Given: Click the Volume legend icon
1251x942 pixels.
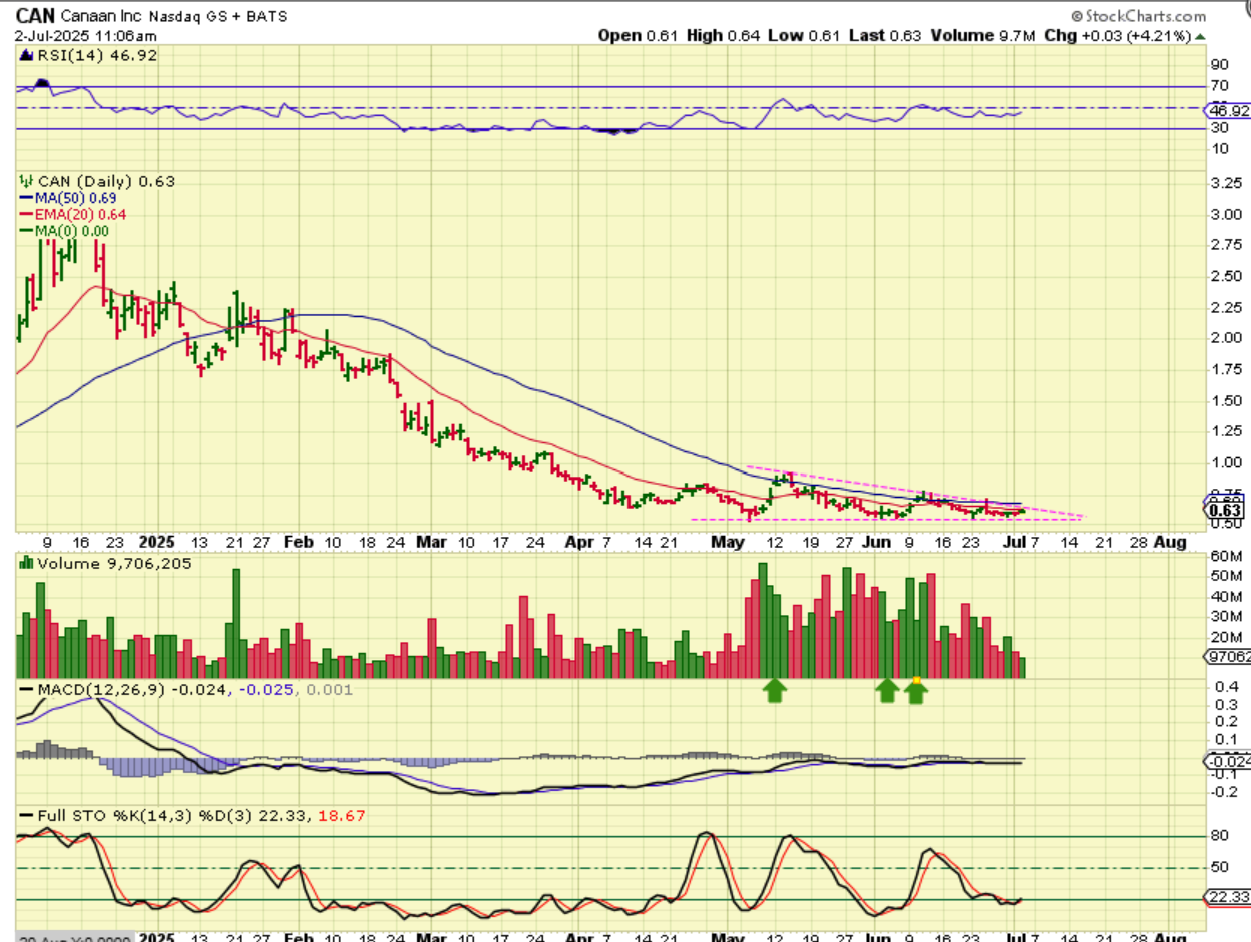Looking at the screenshot, I should 27,564.
